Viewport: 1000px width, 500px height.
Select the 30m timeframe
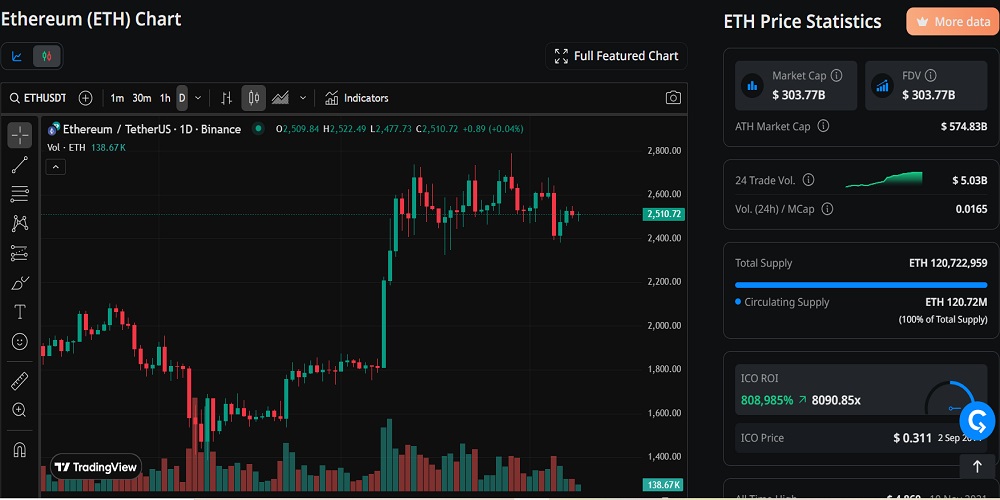[x=142, y=98]
